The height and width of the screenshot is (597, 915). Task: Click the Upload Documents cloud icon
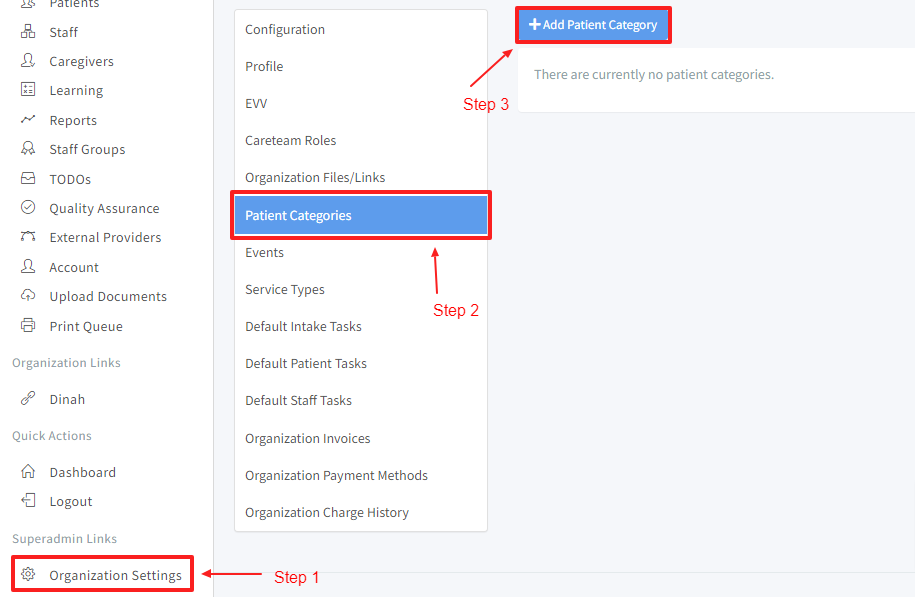28,296
